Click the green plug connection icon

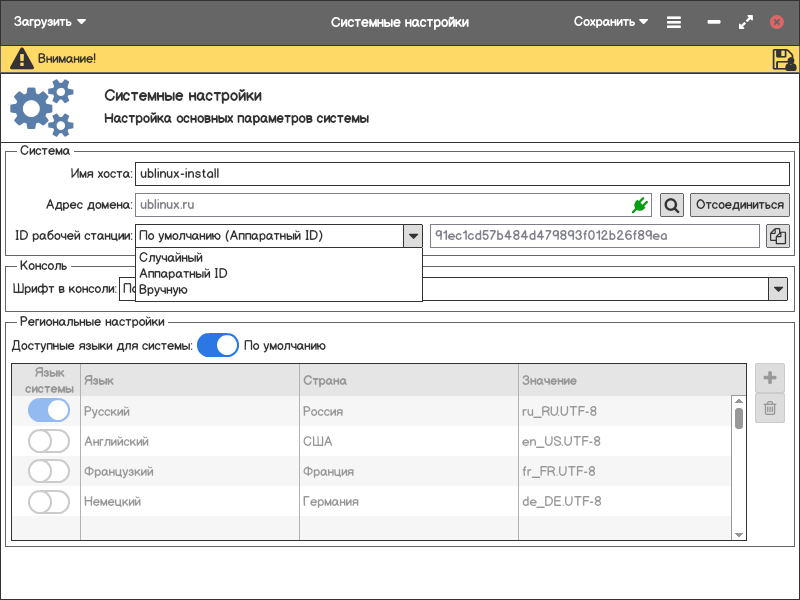click(x=640, y=205)
